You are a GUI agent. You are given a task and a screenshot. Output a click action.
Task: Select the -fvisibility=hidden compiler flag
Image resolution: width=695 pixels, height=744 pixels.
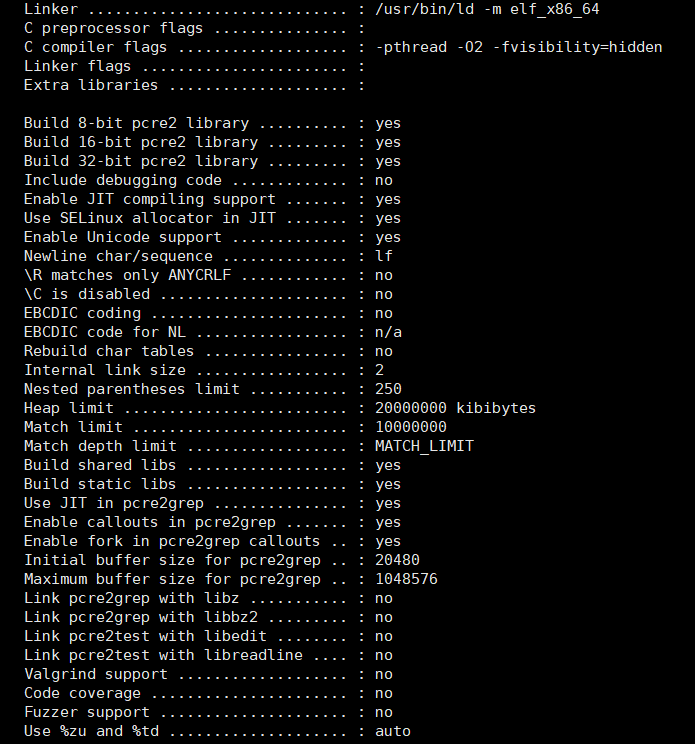577,47
